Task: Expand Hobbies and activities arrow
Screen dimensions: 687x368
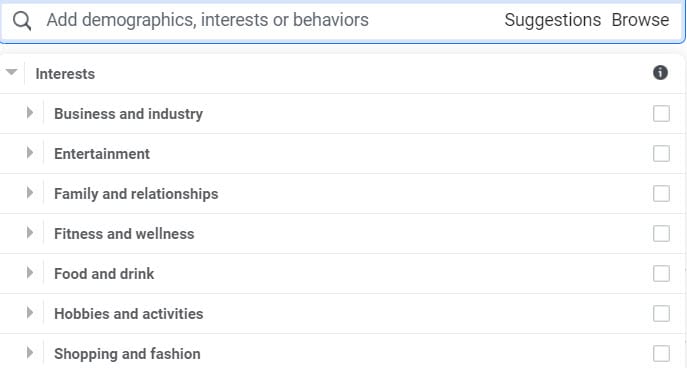Action: (x=30, y=313)
